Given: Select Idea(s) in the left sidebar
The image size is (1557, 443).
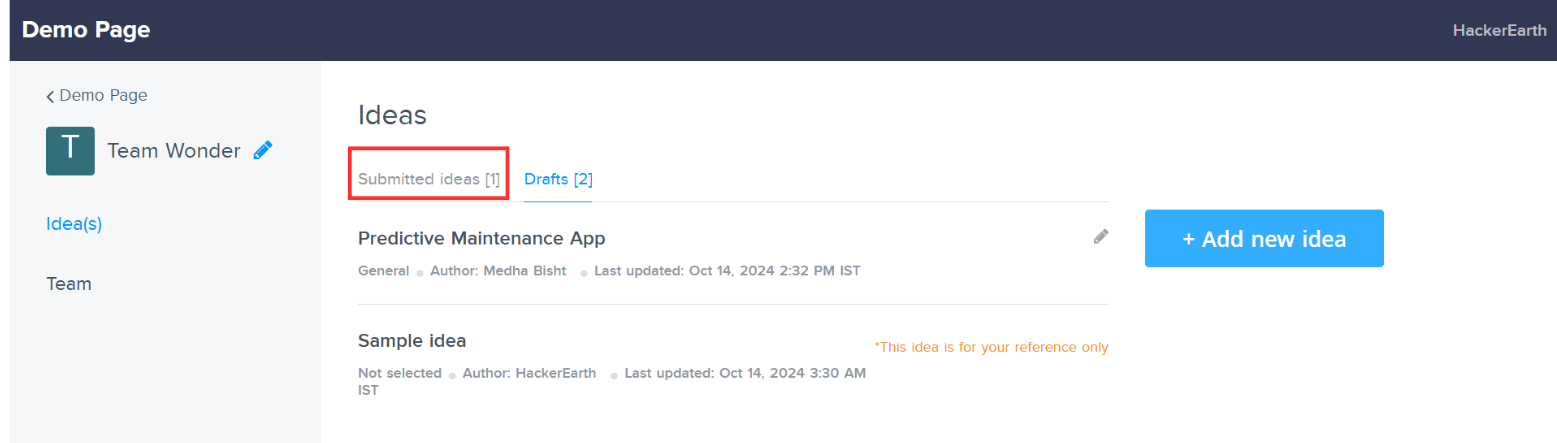Looking at the screenshot, I should pos(74,224).
